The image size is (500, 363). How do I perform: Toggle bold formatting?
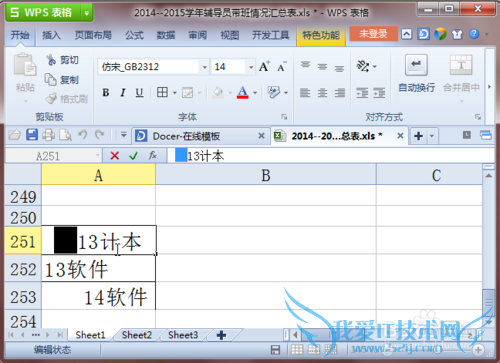click(106, 92)
